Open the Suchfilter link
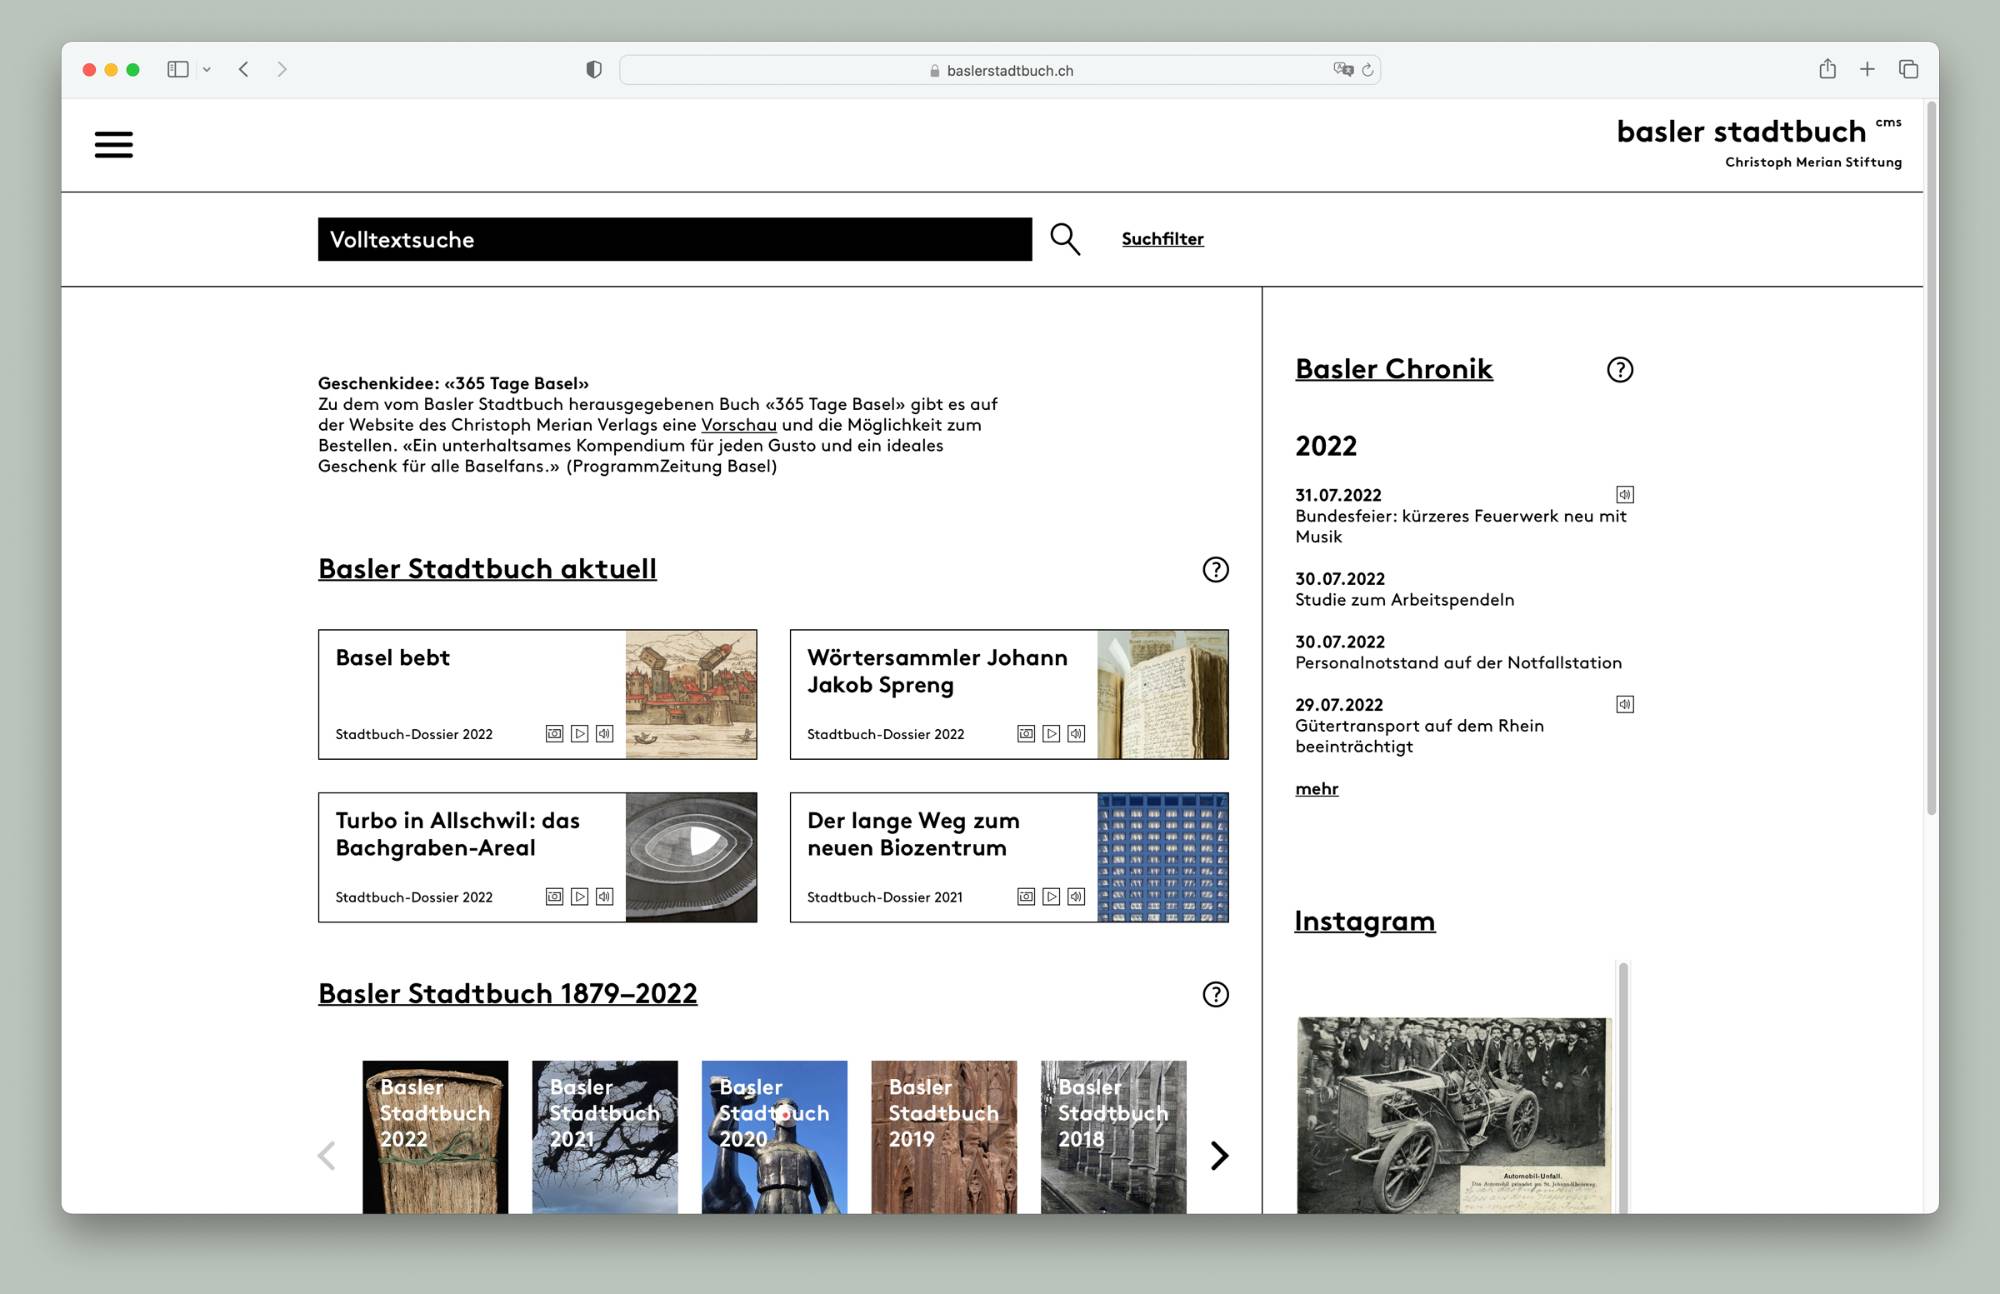The height and width of the screenshot is (1294, 2000). (1162, 239)
